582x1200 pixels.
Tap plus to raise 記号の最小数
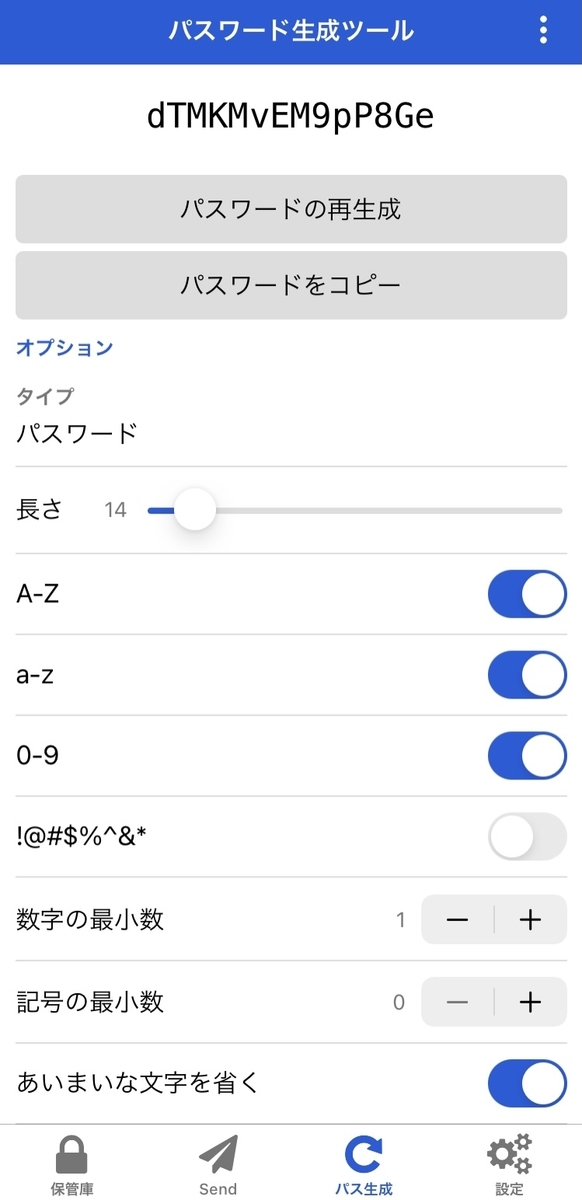click(531, 1001)
